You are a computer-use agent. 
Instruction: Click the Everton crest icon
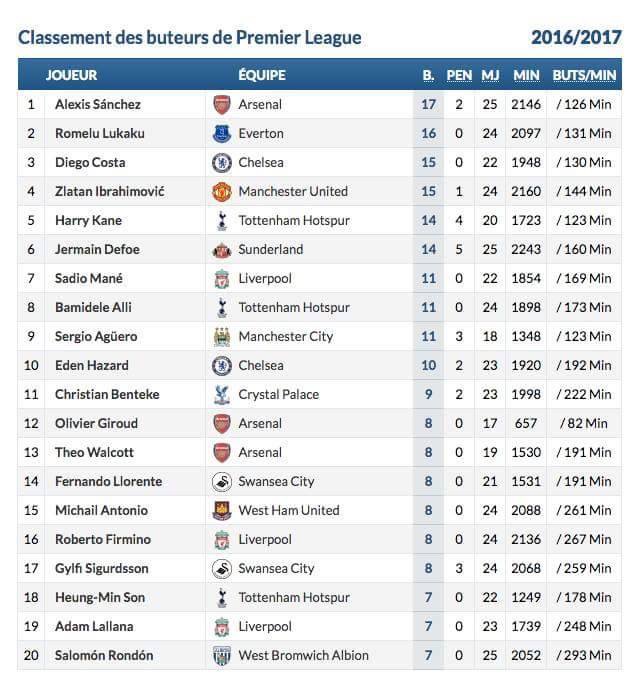[222, 134]
